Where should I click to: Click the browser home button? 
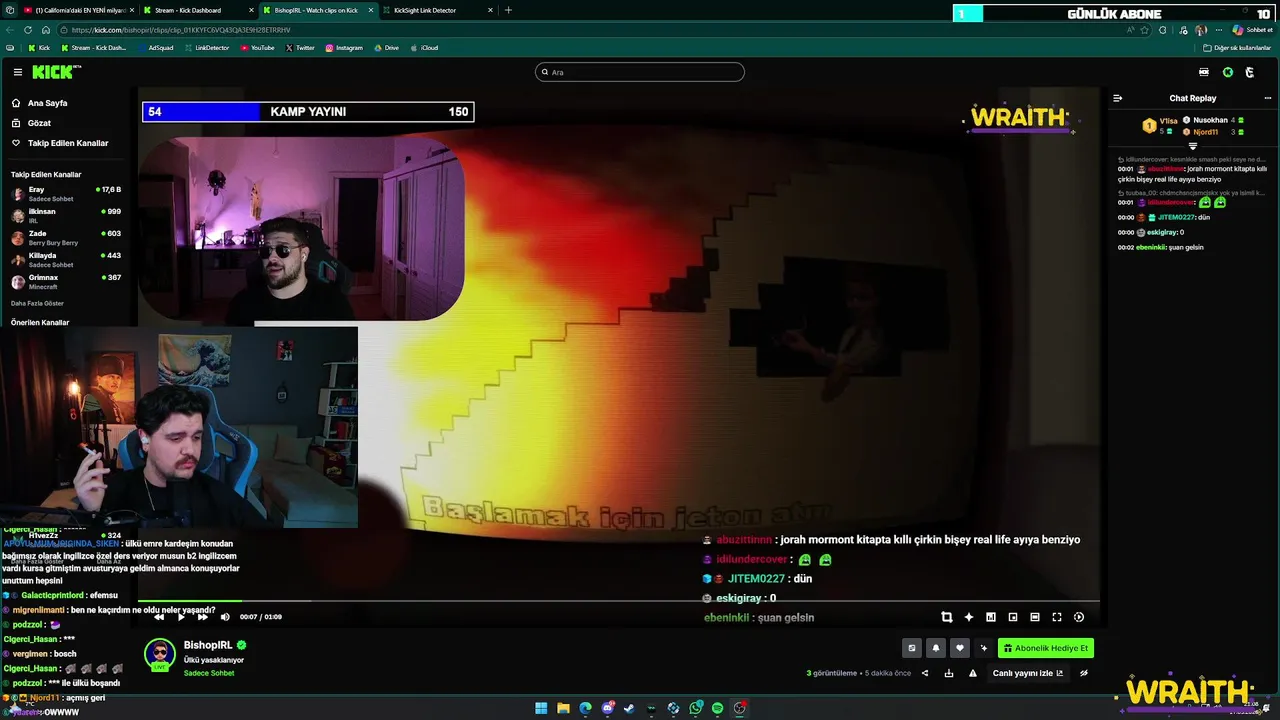point(45,30)
